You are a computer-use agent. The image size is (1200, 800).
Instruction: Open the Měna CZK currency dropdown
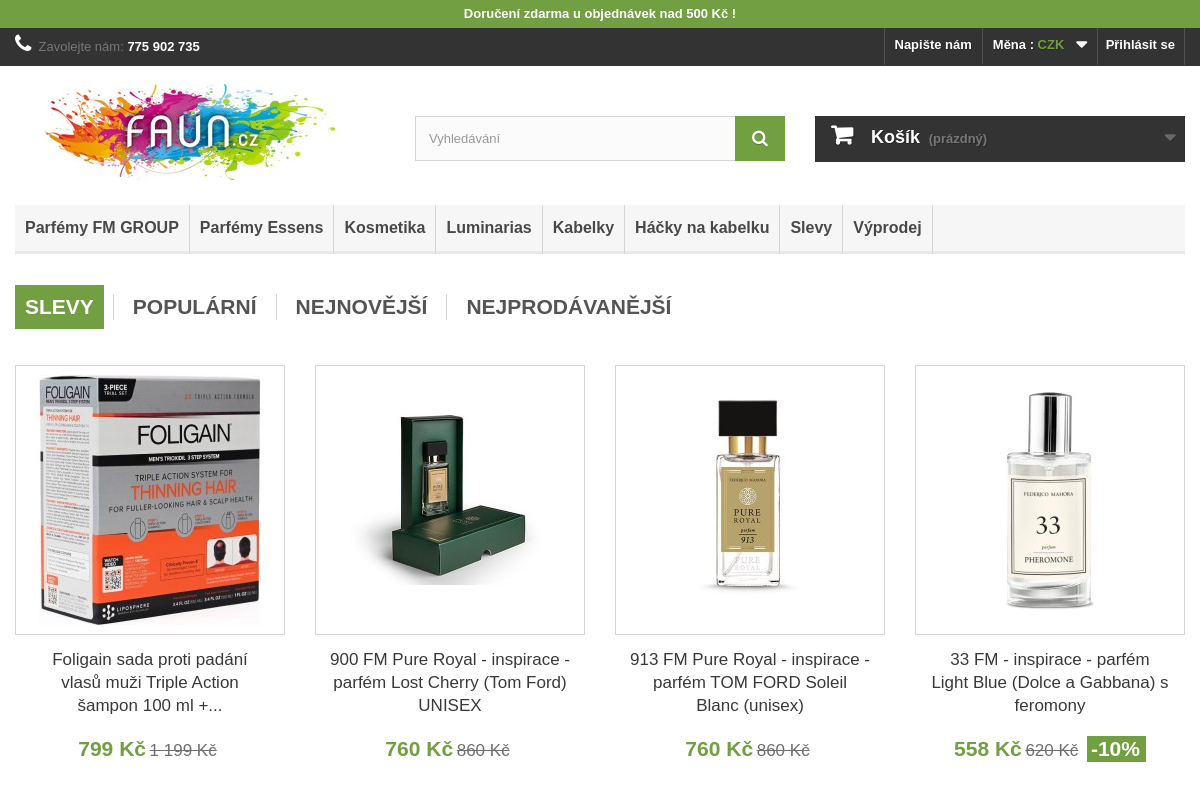pos(1040,45)
